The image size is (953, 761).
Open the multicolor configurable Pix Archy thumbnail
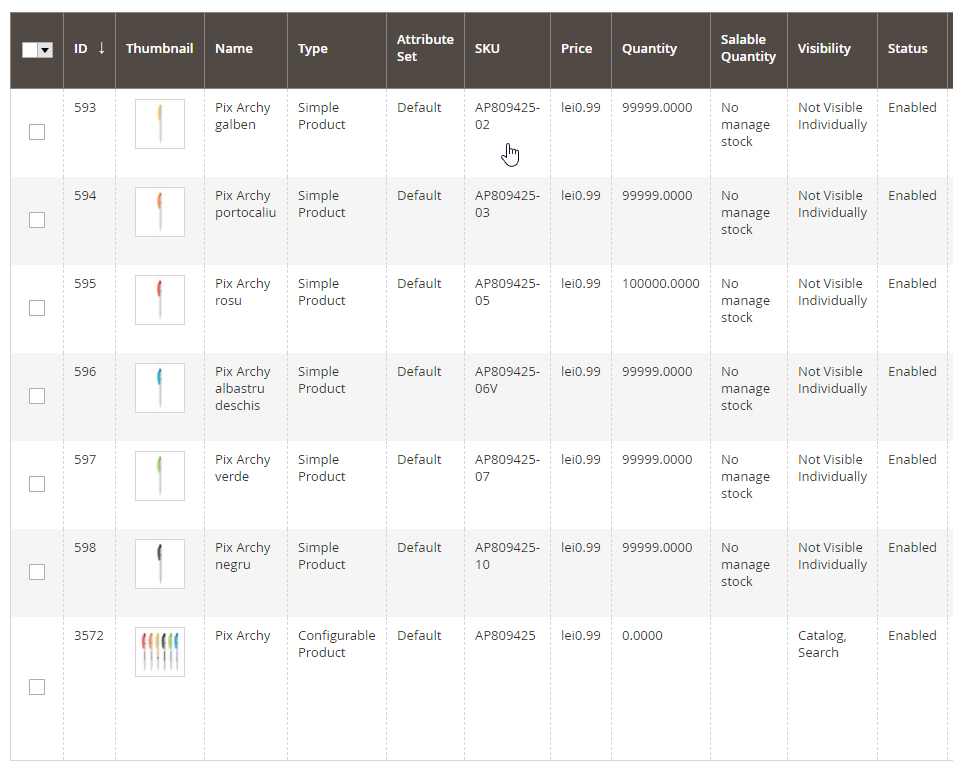(159, 651)
